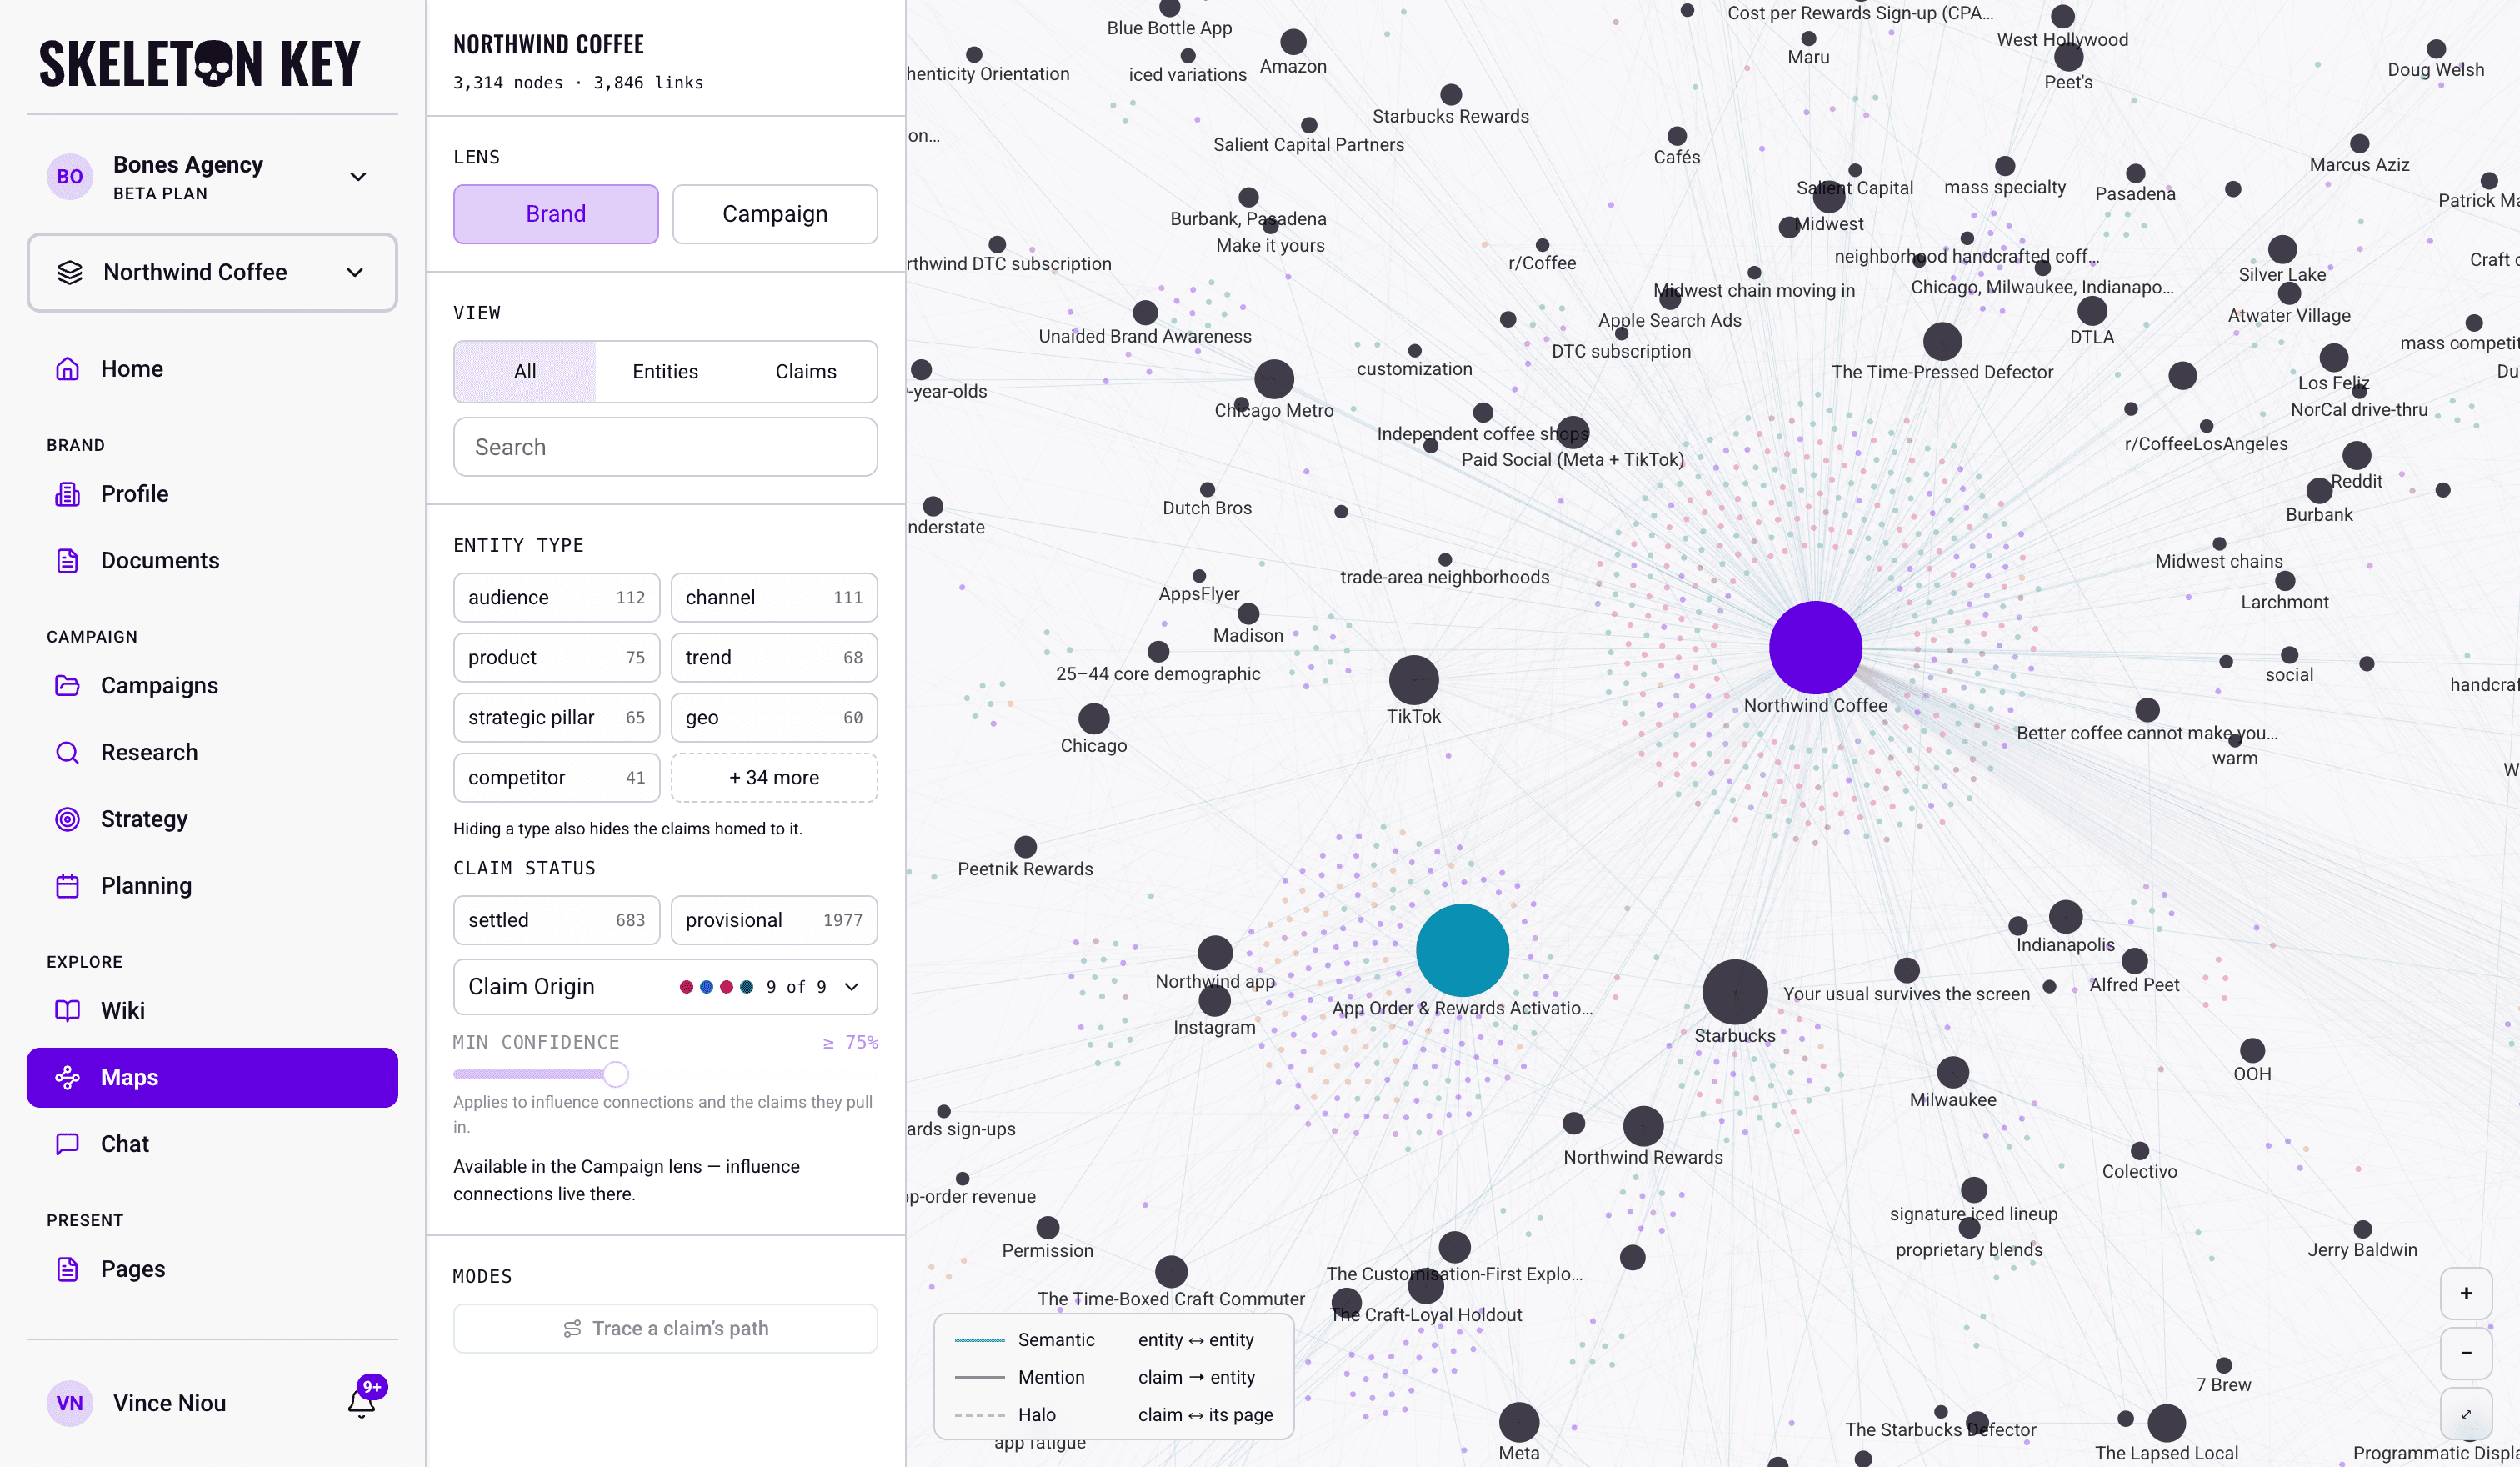The width and height of the screenshot is (2520, 1467).
Task: Select the Chicago Metro node
Action: pyautogui.click(x=1274, y=379)
